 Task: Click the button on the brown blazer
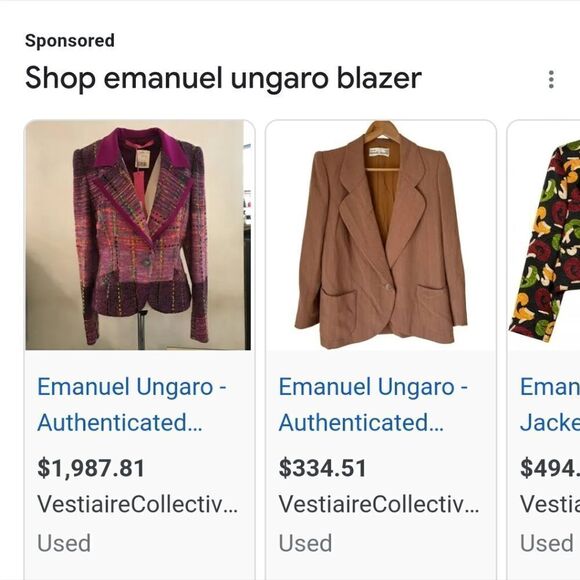tap(387, 287)
